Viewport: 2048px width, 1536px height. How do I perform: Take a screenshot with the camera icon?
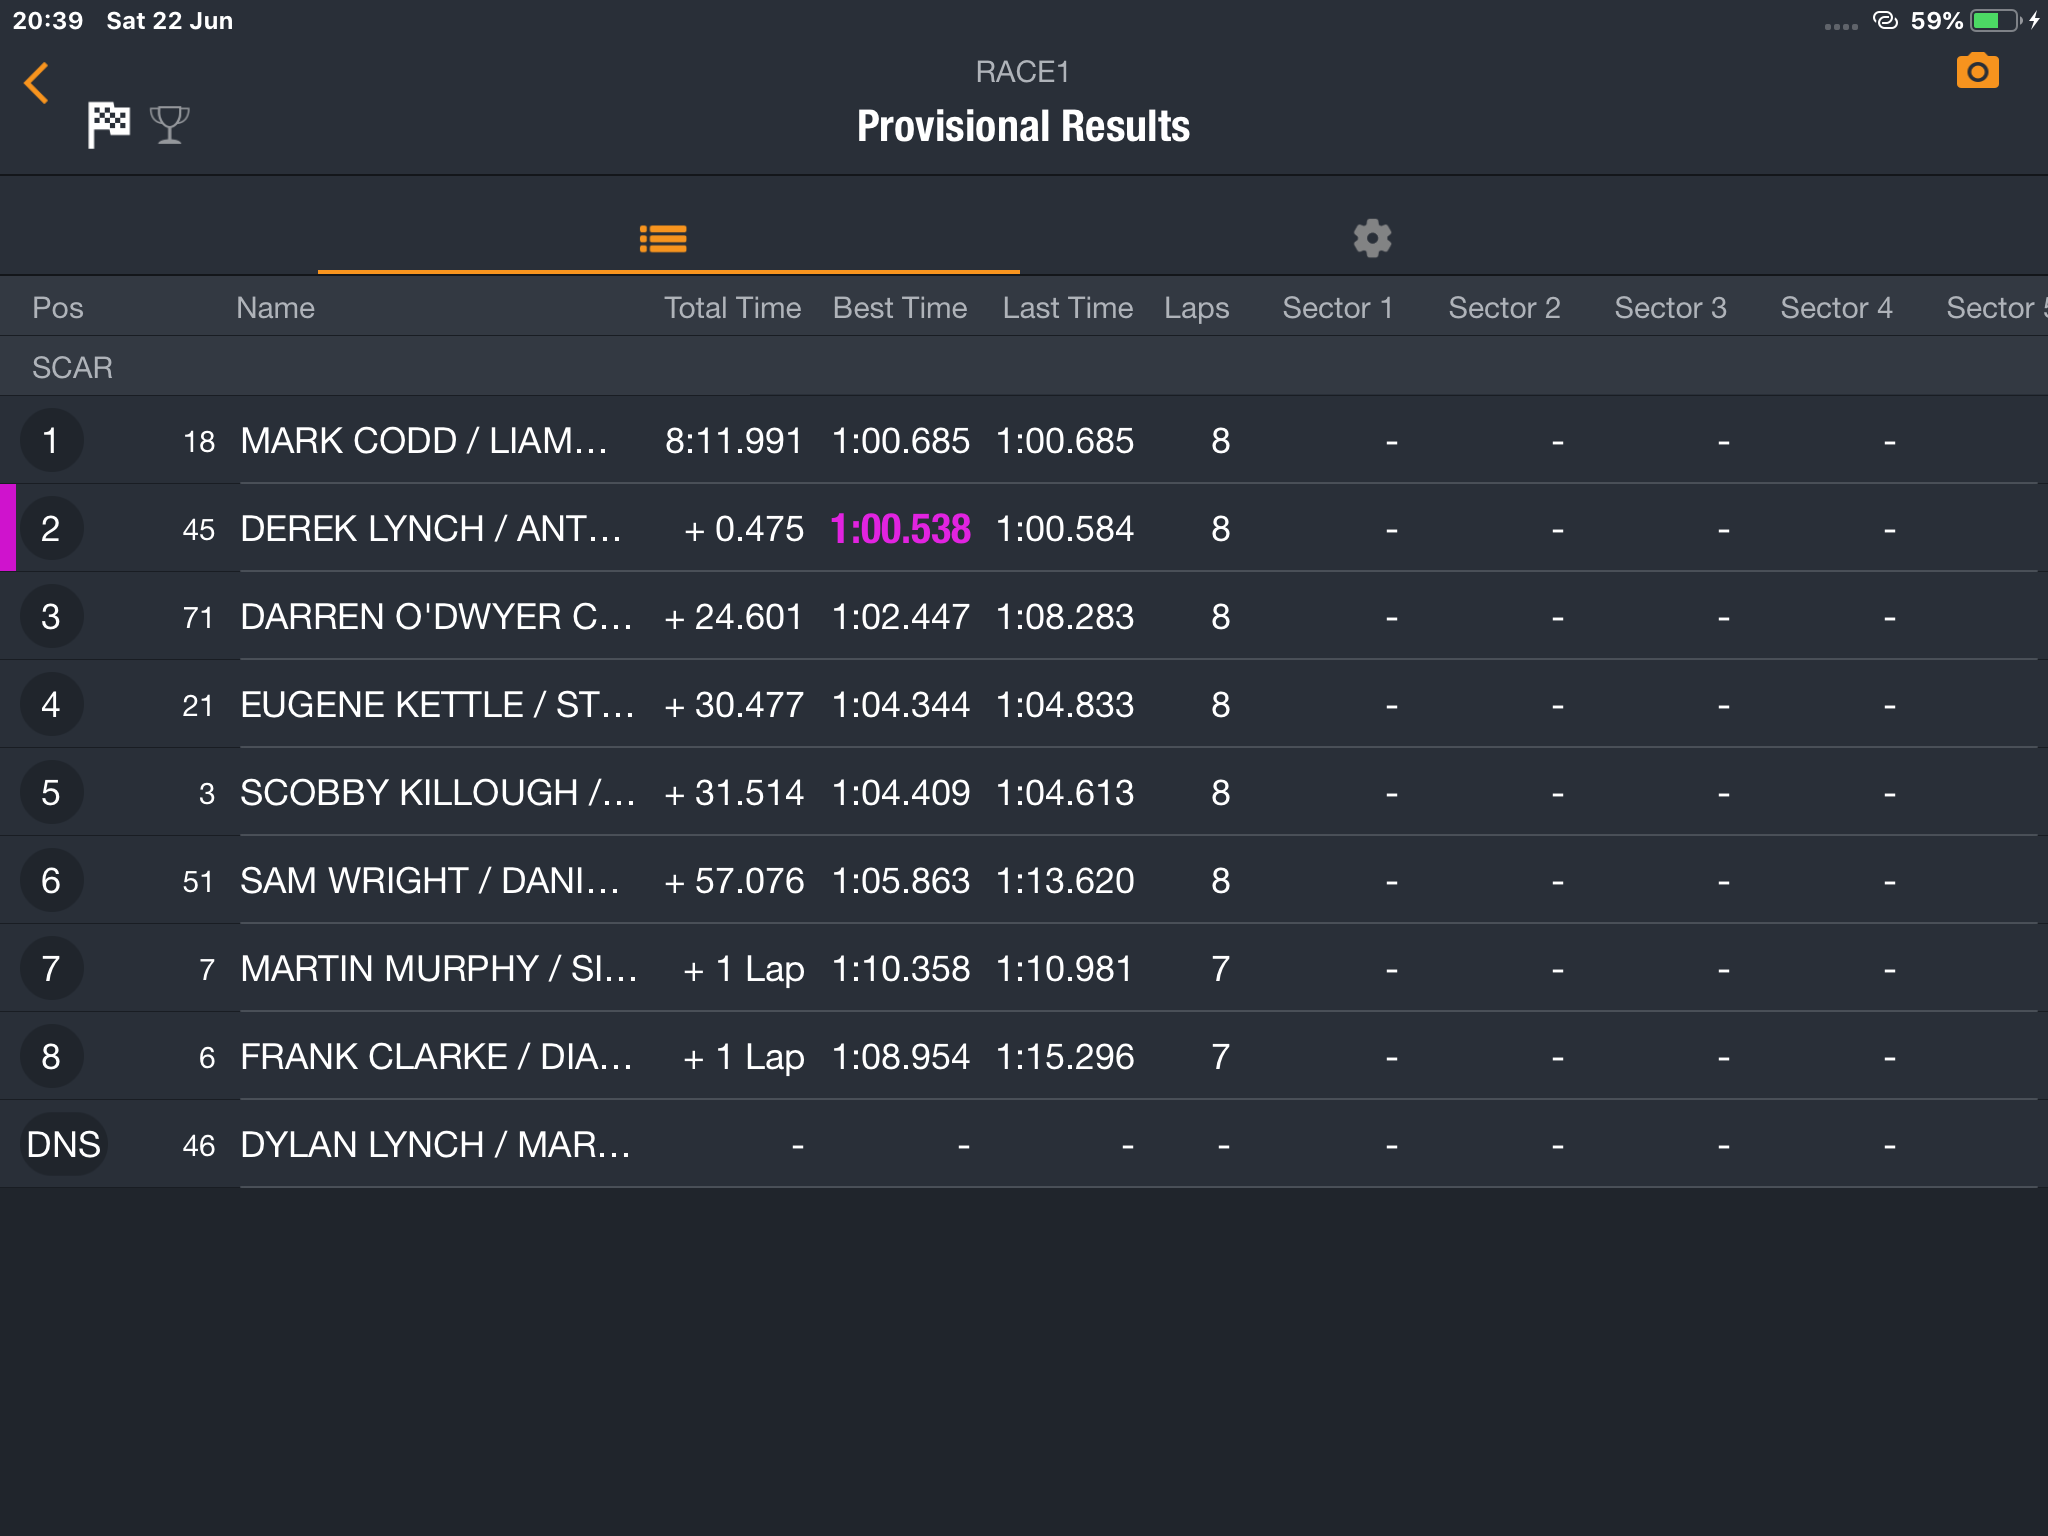point(1977,71)
